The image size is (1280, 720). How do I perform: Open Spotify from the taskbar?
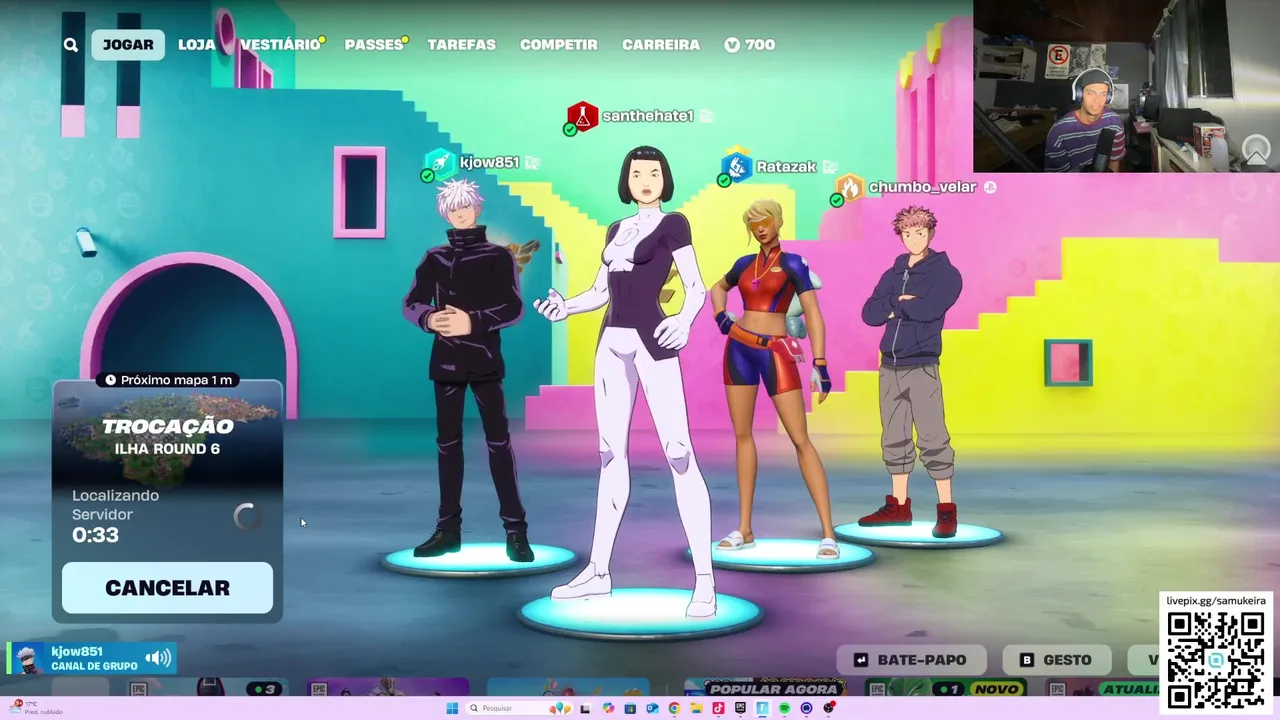click(x=784, y=708)
